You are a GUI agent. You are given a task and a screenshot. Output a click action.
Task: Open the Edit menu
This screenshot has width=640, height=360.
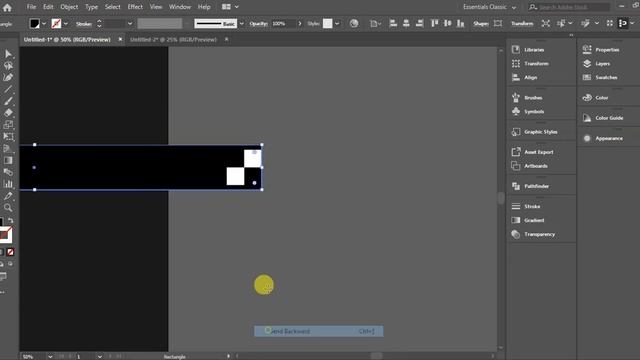(48, 7)
